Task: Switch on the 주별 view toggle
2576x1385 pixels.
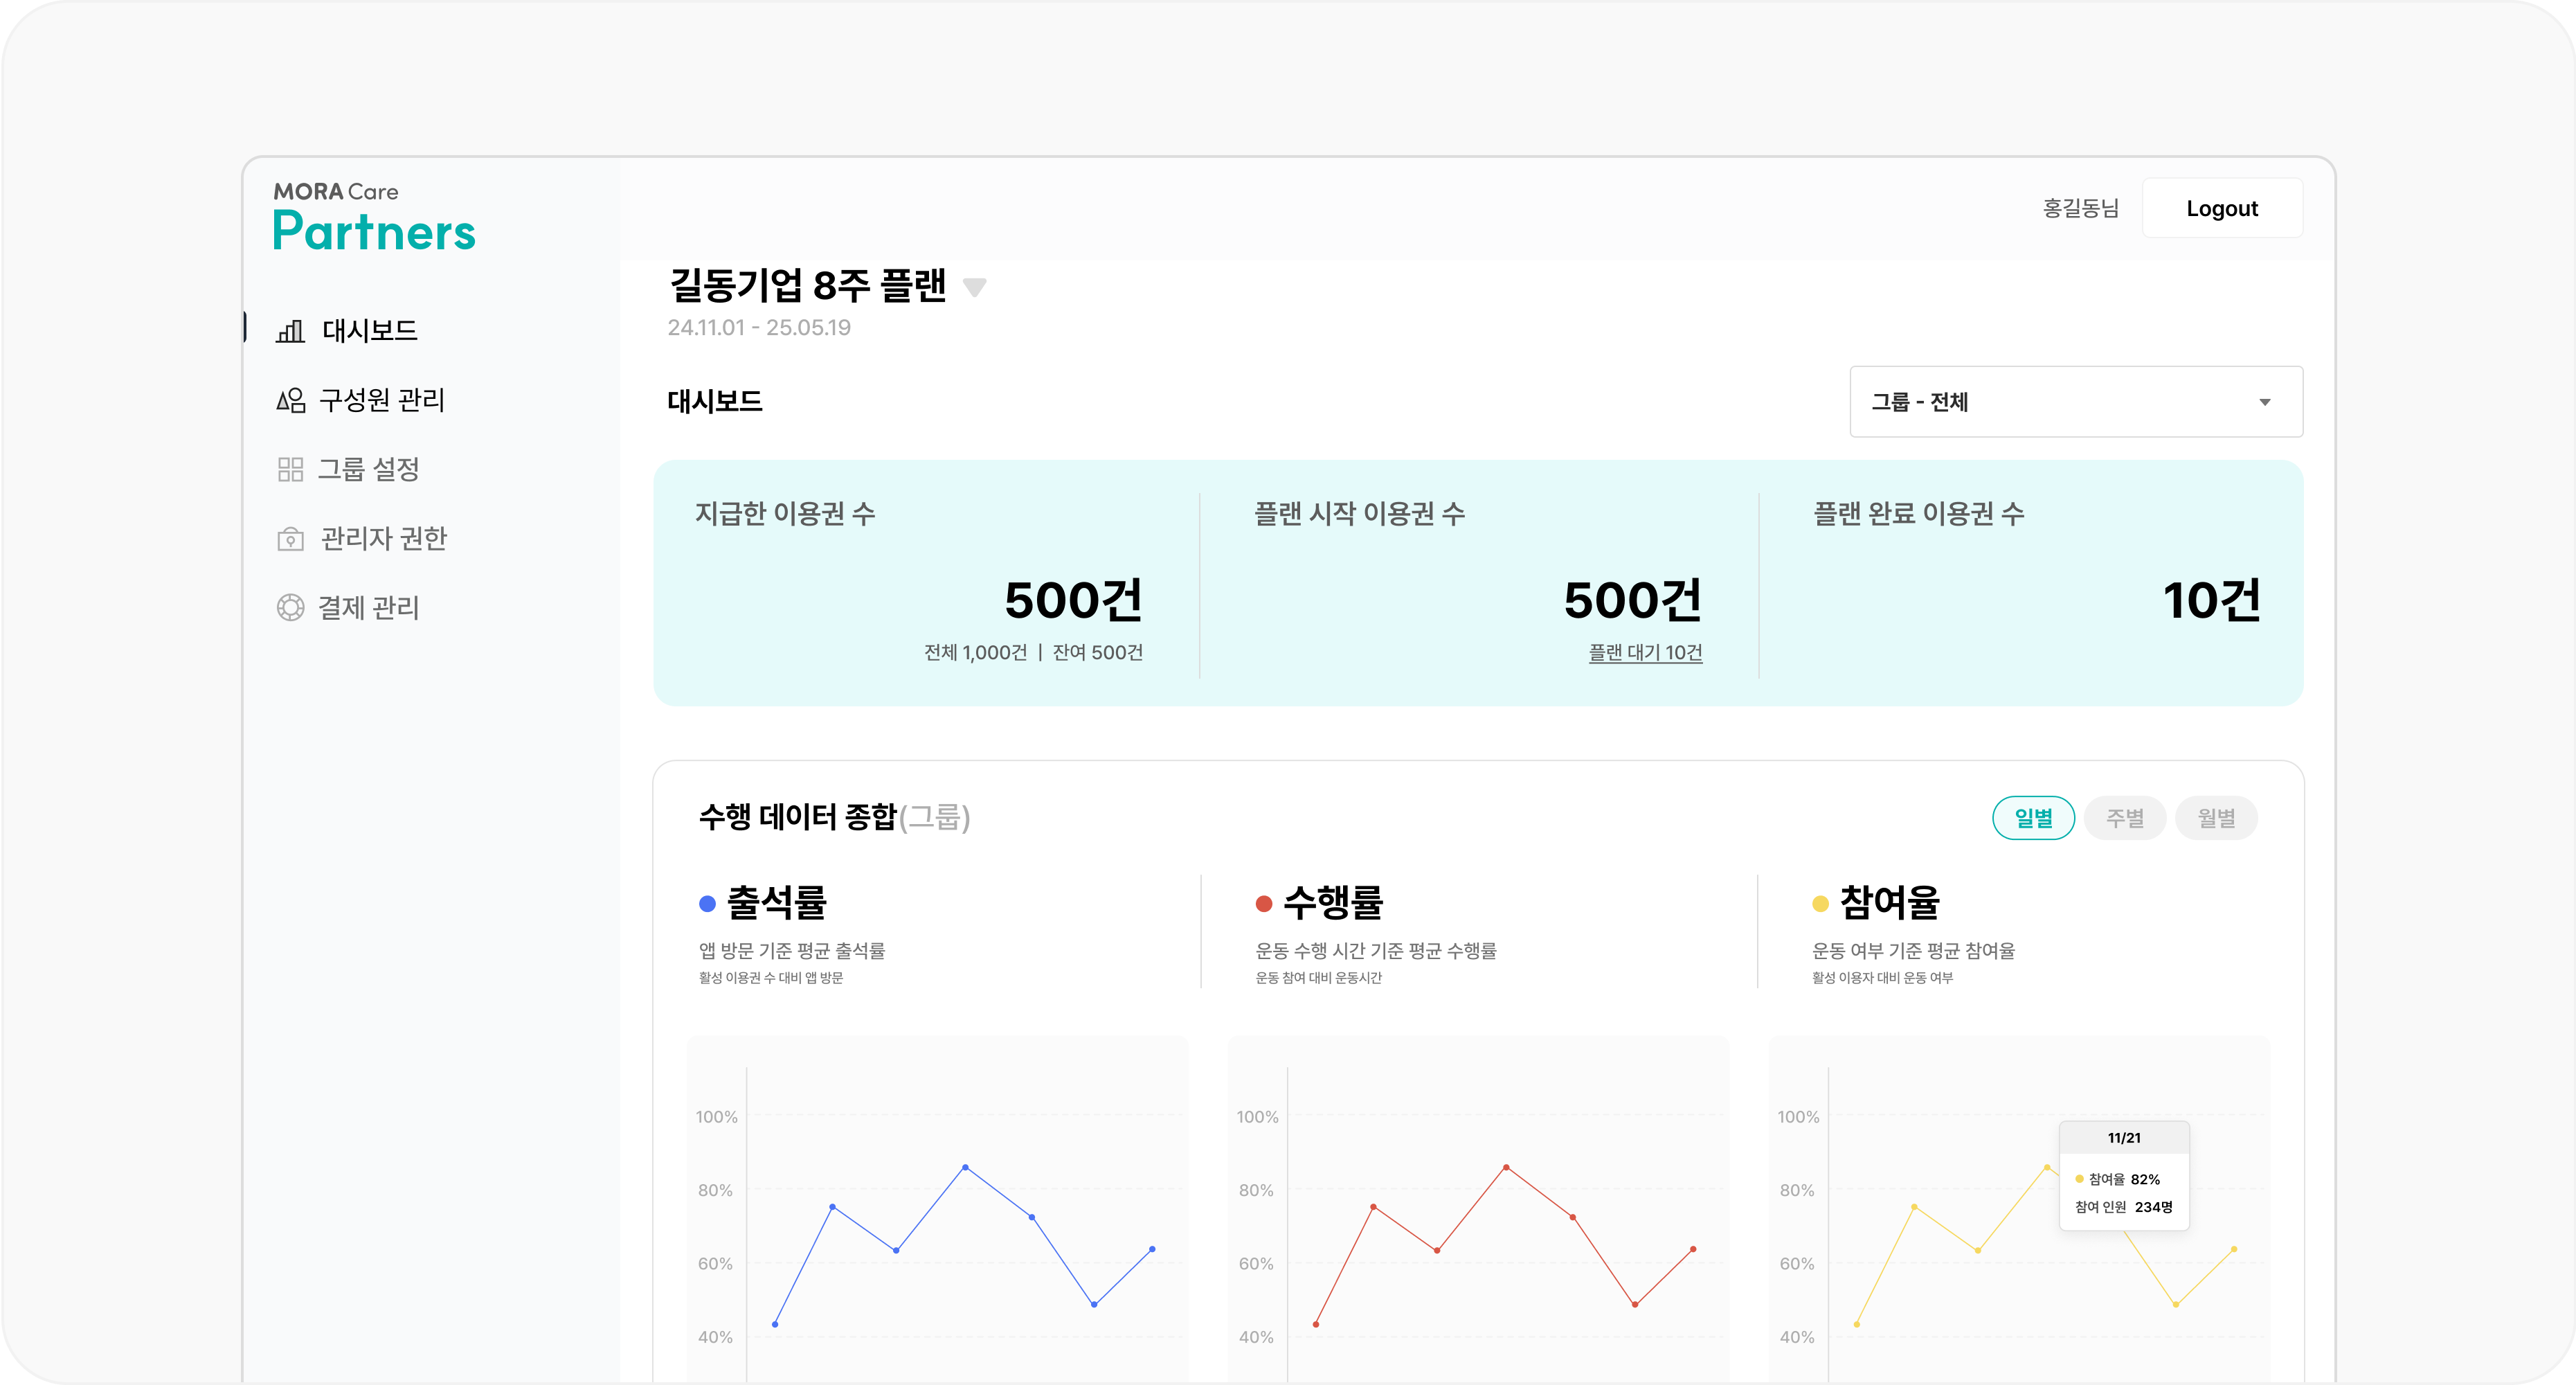Action: pyautogui.click(x=2125, y=818)
